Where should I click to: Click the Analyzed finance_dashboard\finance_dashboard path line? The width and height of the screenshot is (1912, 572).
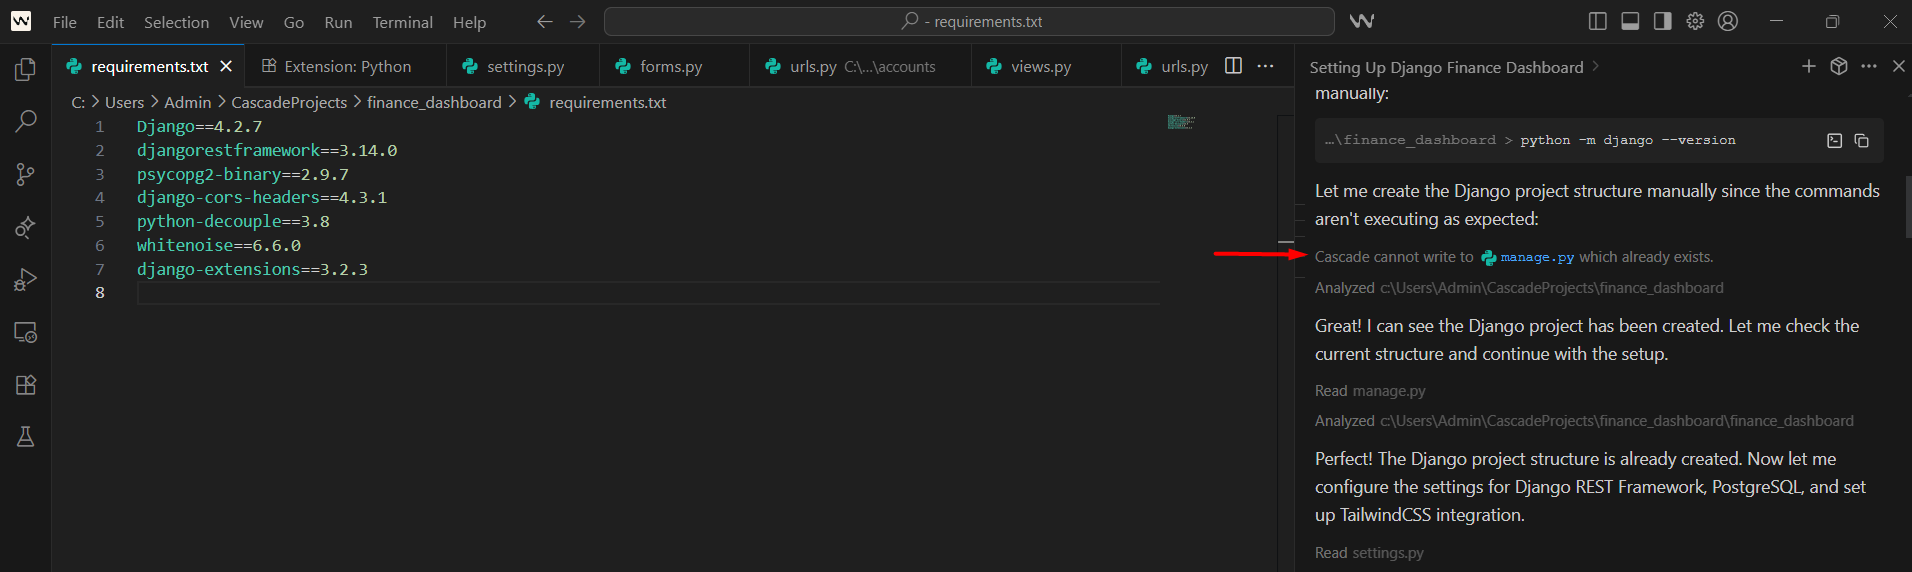point(1584,421)
